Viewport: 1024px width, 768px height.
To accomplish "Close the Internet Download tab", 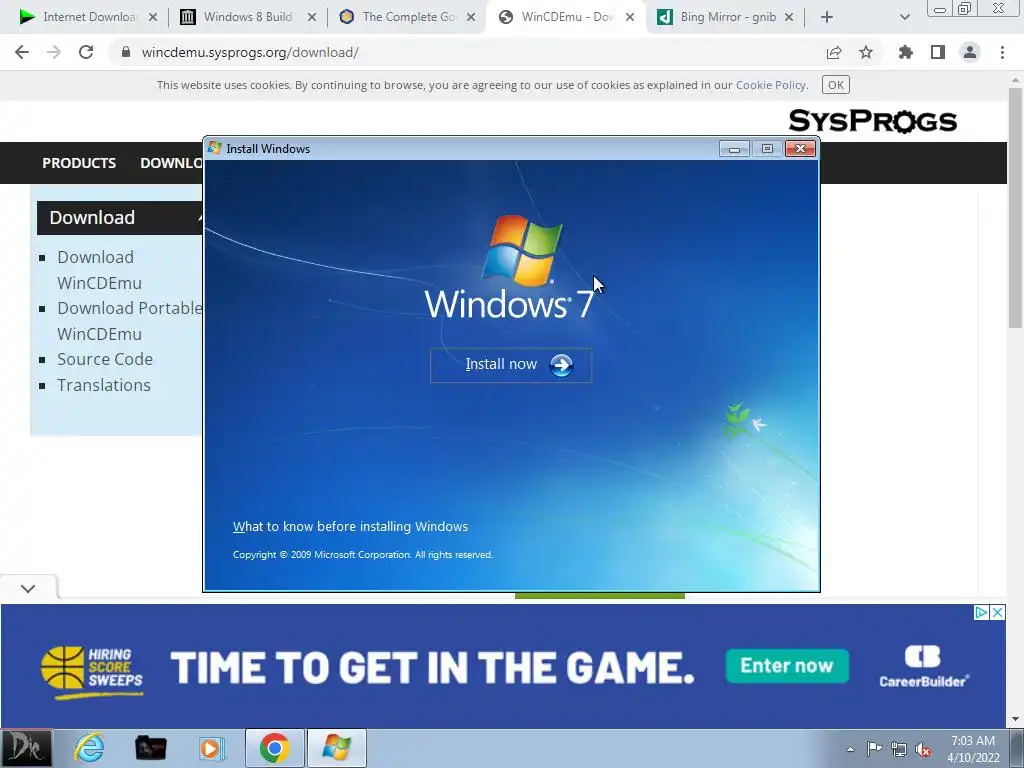I will tap(153, 17).
